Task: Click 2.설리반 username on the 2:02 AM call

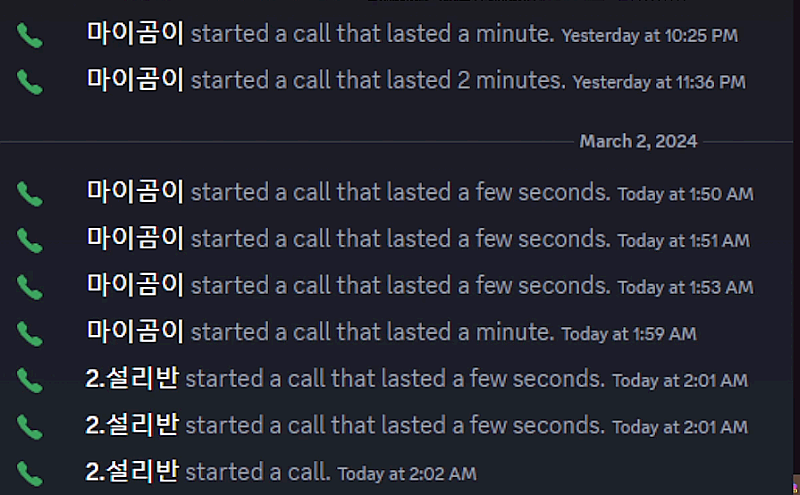Action: [132, 470]
